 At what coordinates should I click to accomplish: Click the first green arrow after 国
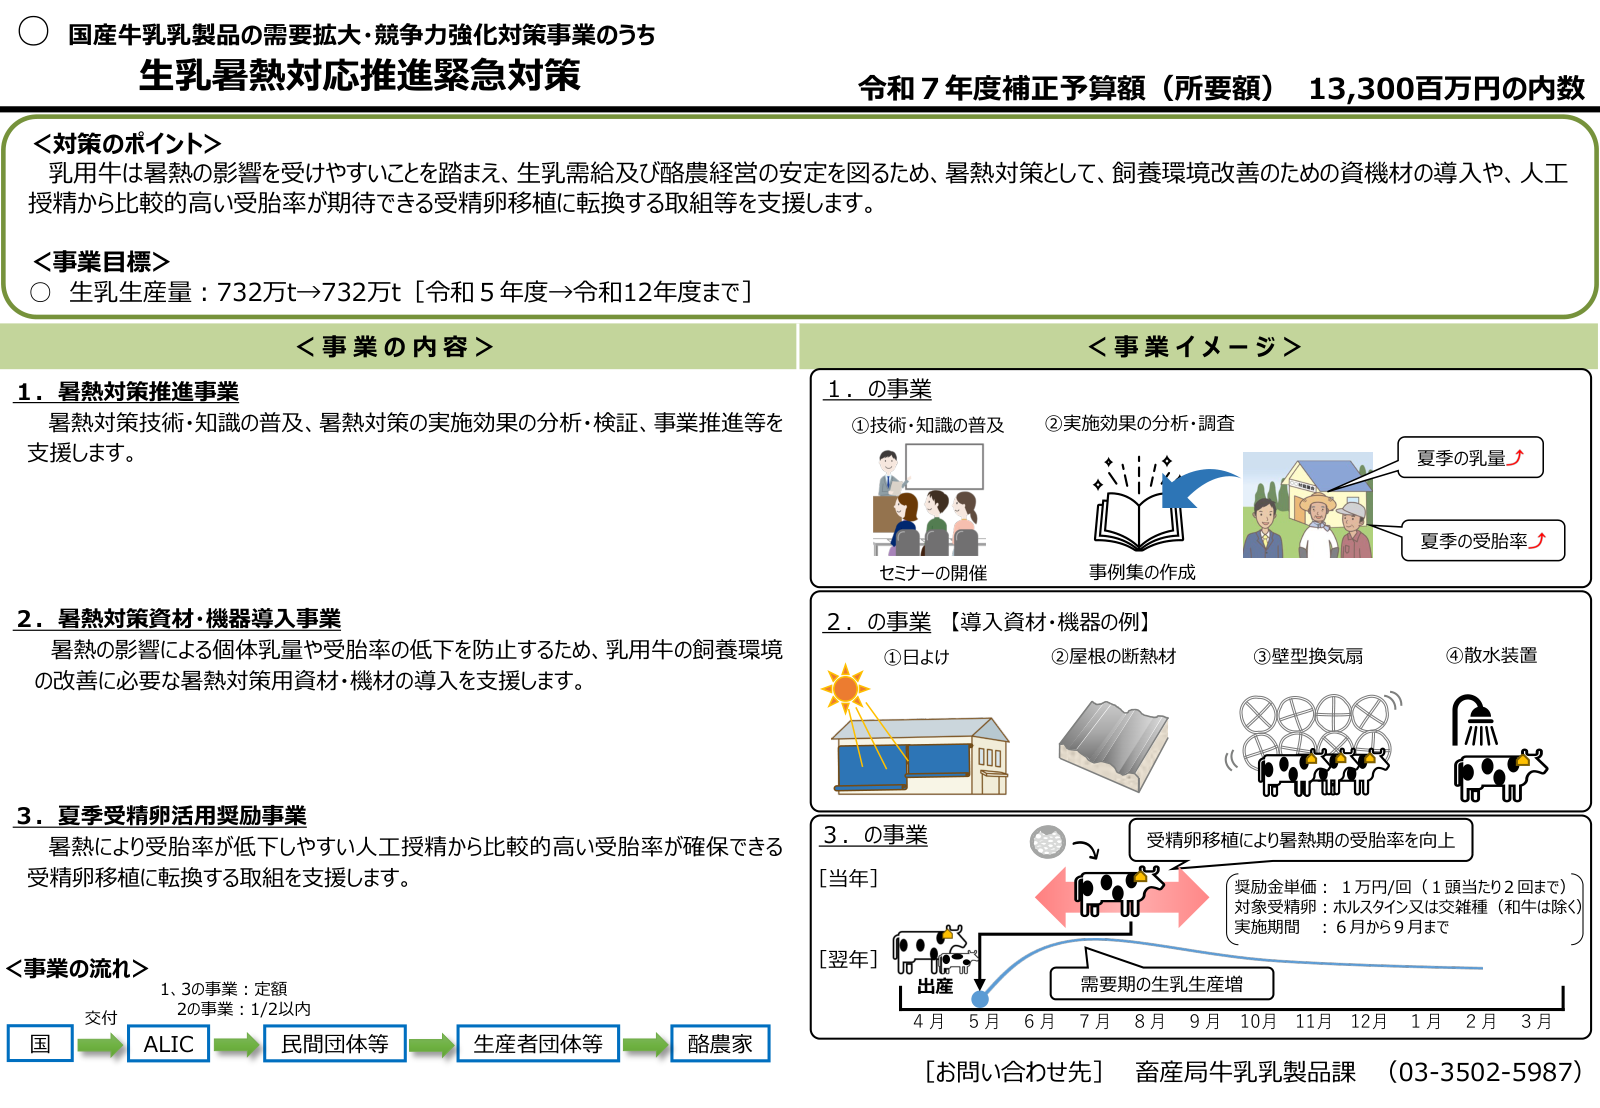click(x=100, y=1046)
